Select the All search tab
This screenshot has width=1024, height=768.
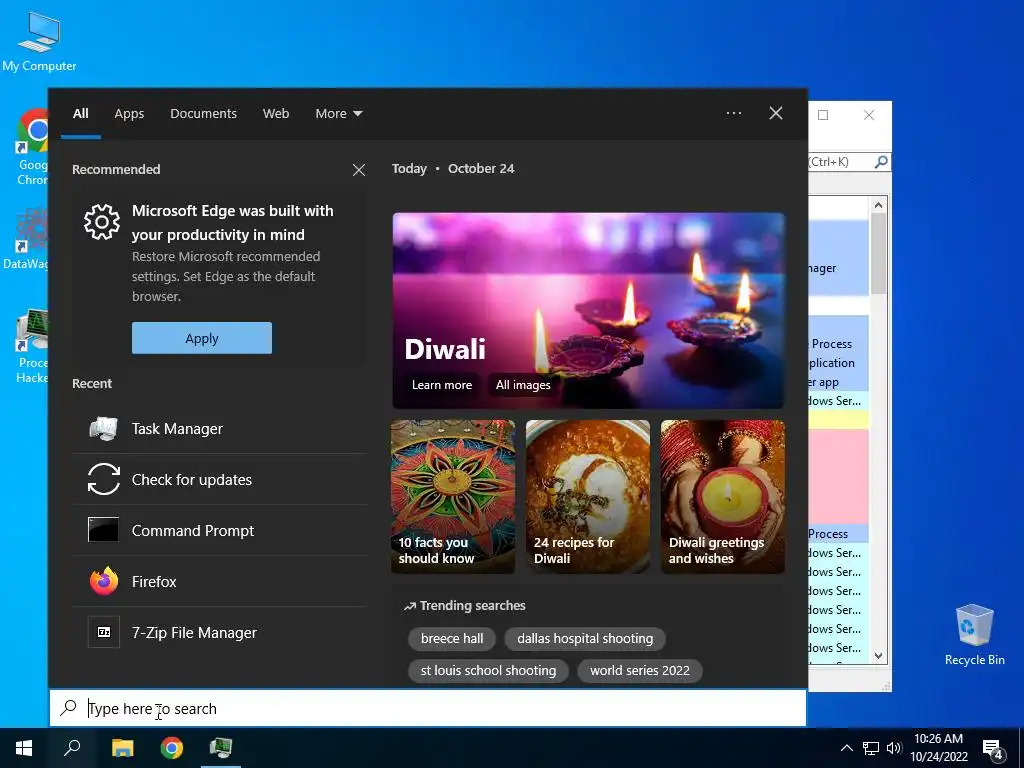click(80, 114)
